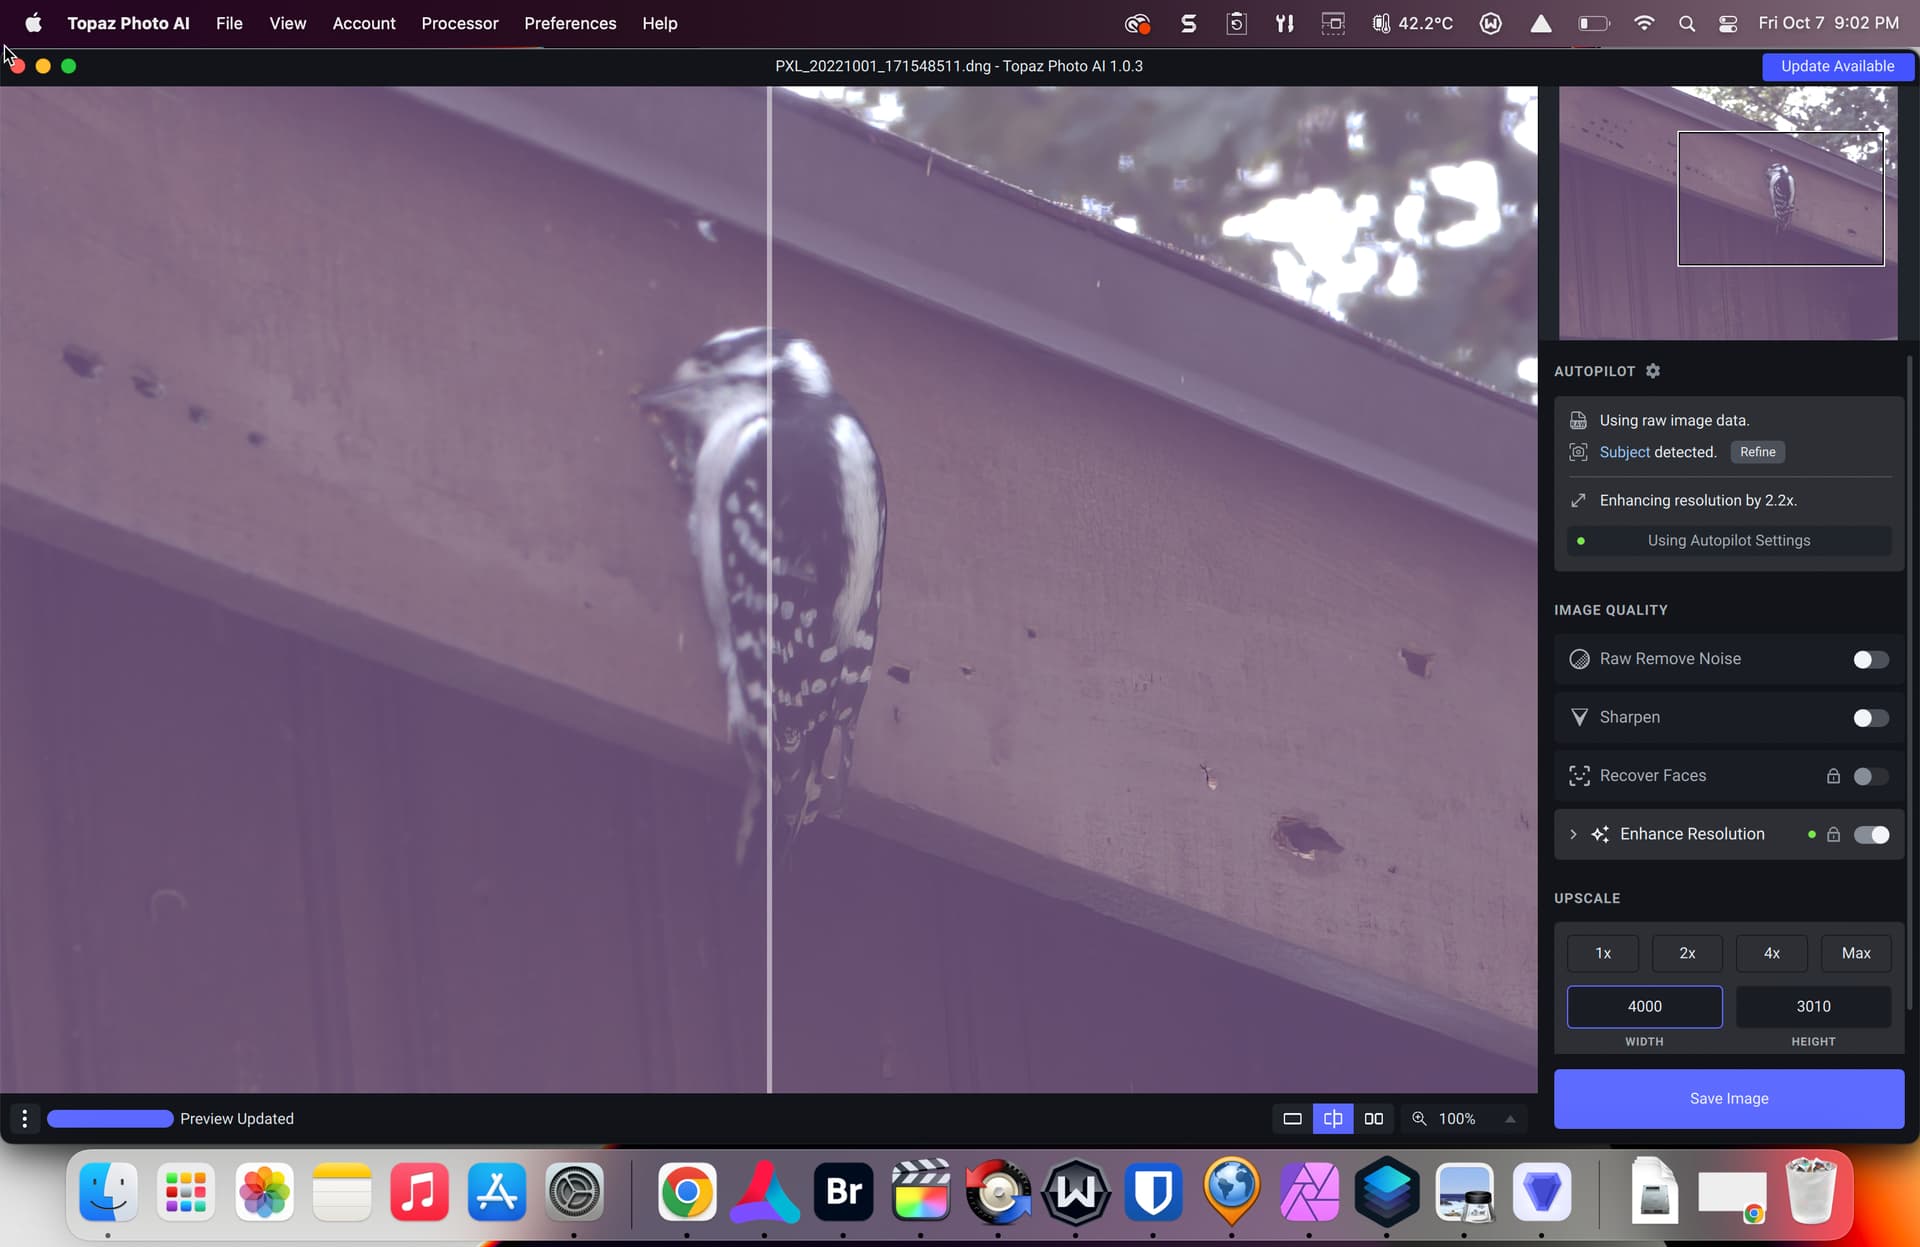Image resolution: width=1920 pixels, height=1247 pixels.
Task: Disable the Enhance Resolution toggle
Action: (1870, 834)
